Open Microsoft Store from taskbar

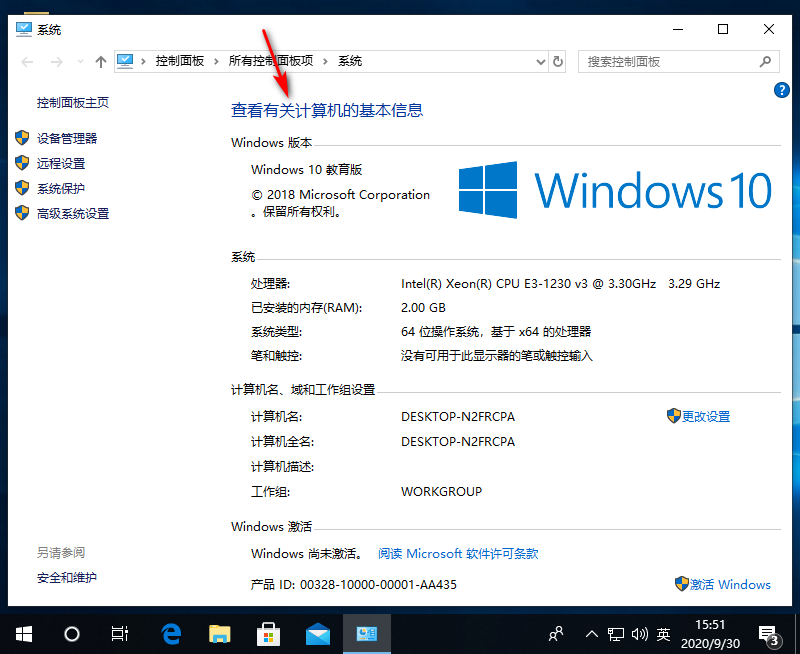[269, 633]
